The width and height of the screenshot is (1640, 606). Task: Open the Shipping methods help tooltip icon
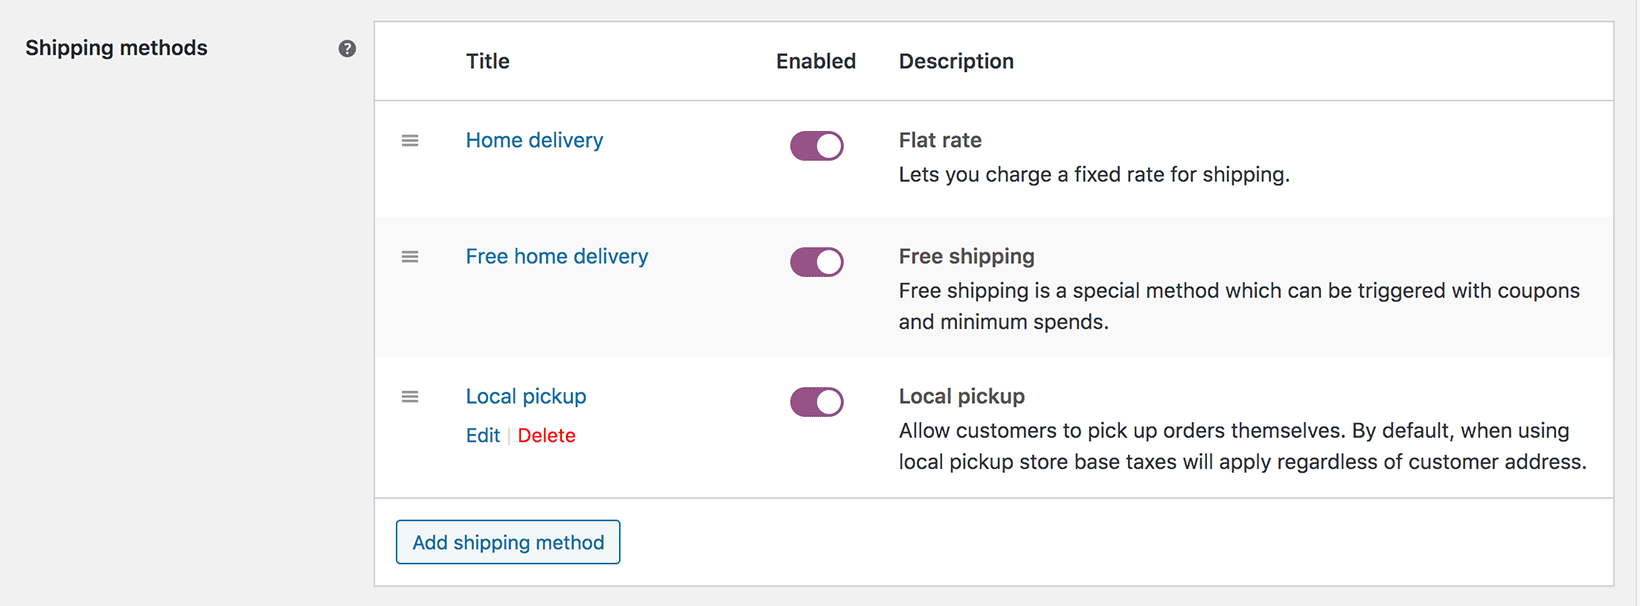point(347,47)
